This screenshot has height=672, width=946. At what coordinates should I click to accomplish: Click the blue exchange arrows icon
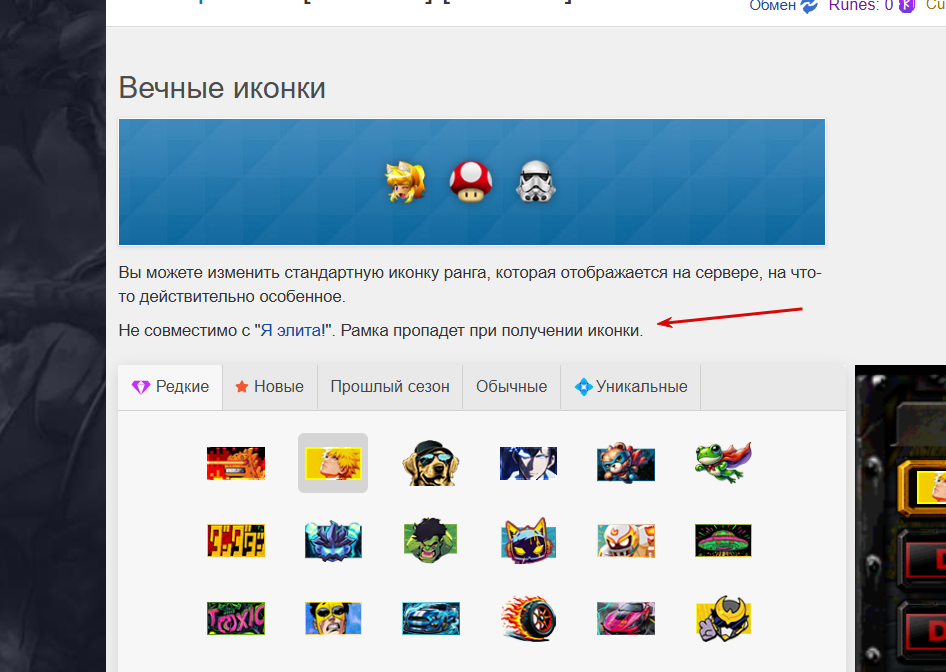pyautogui.click(x=809, y=6)
